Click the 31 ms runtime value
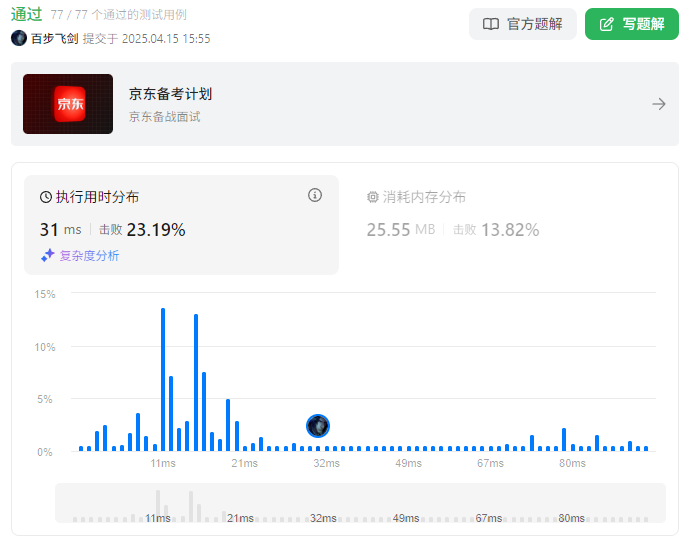 [x=60, y=230]
